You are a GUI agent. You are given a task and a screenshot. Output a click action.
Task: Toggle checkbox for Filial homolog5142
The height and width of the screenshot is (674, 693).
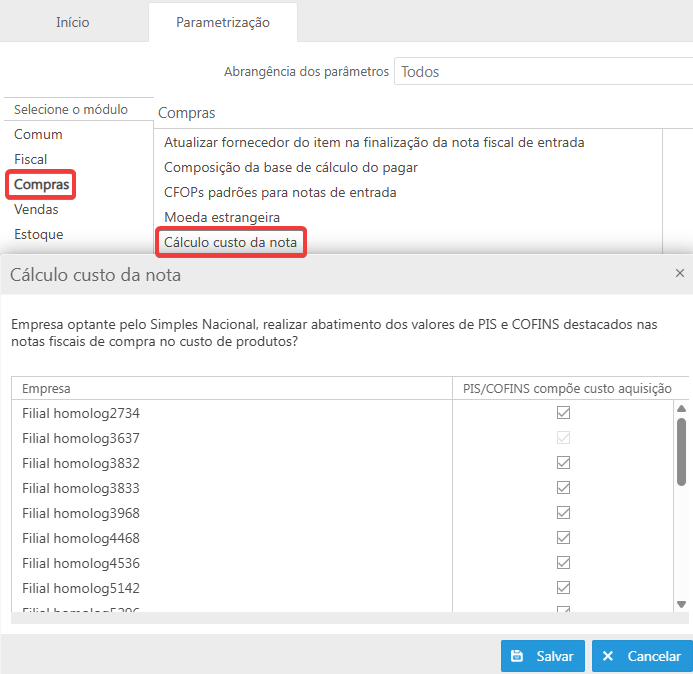[x=564, y=587]
